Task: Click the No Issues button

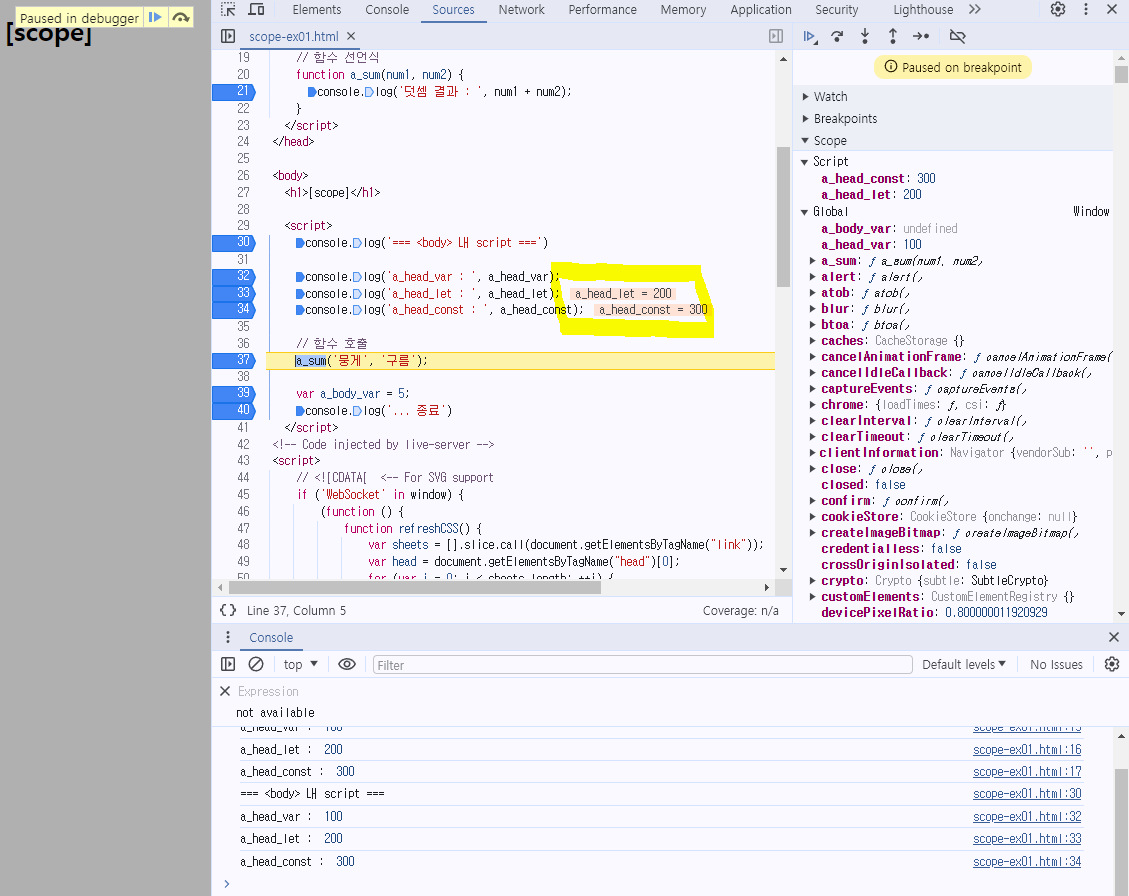Action: 1056,664
